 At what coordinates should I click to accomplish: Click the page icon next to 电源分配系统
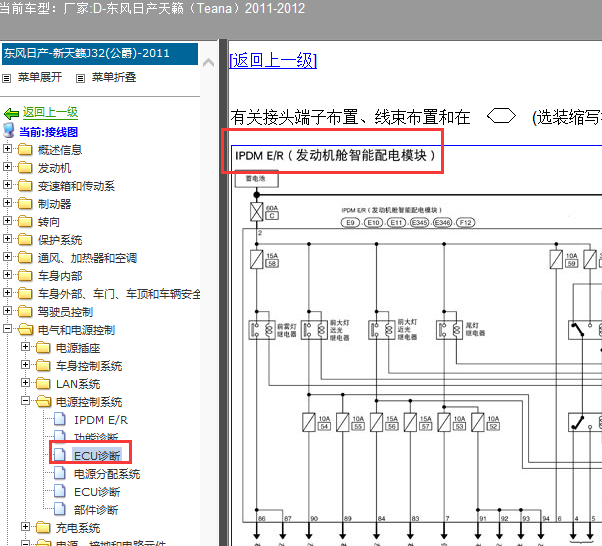(60, 473)
